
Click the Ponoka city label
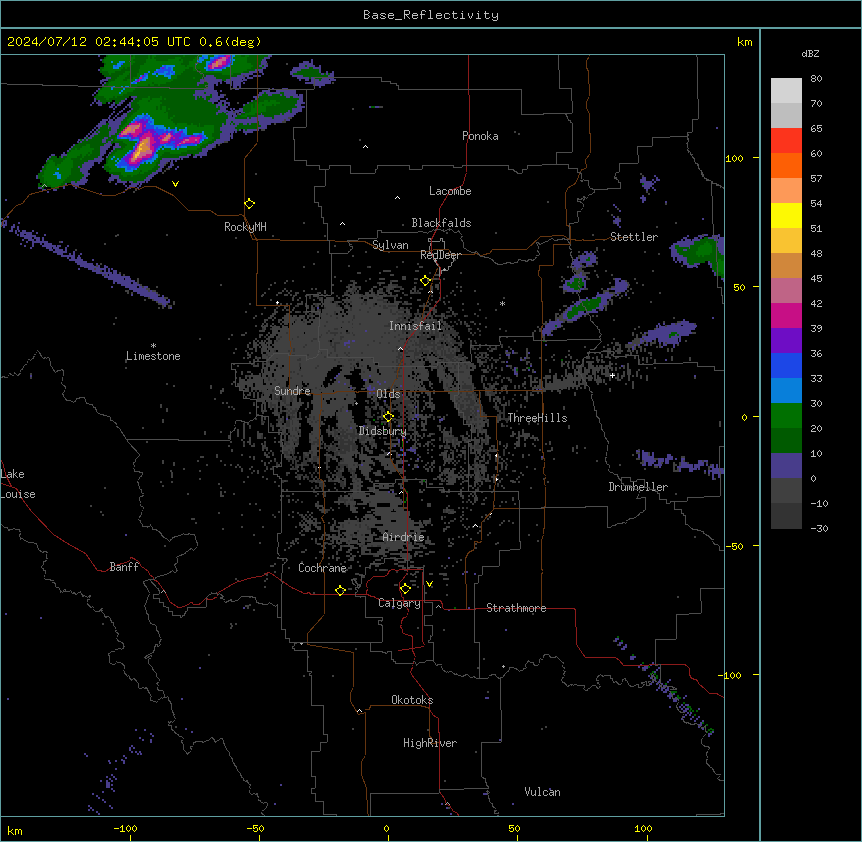pyautogui.click(x=480, y=136)
